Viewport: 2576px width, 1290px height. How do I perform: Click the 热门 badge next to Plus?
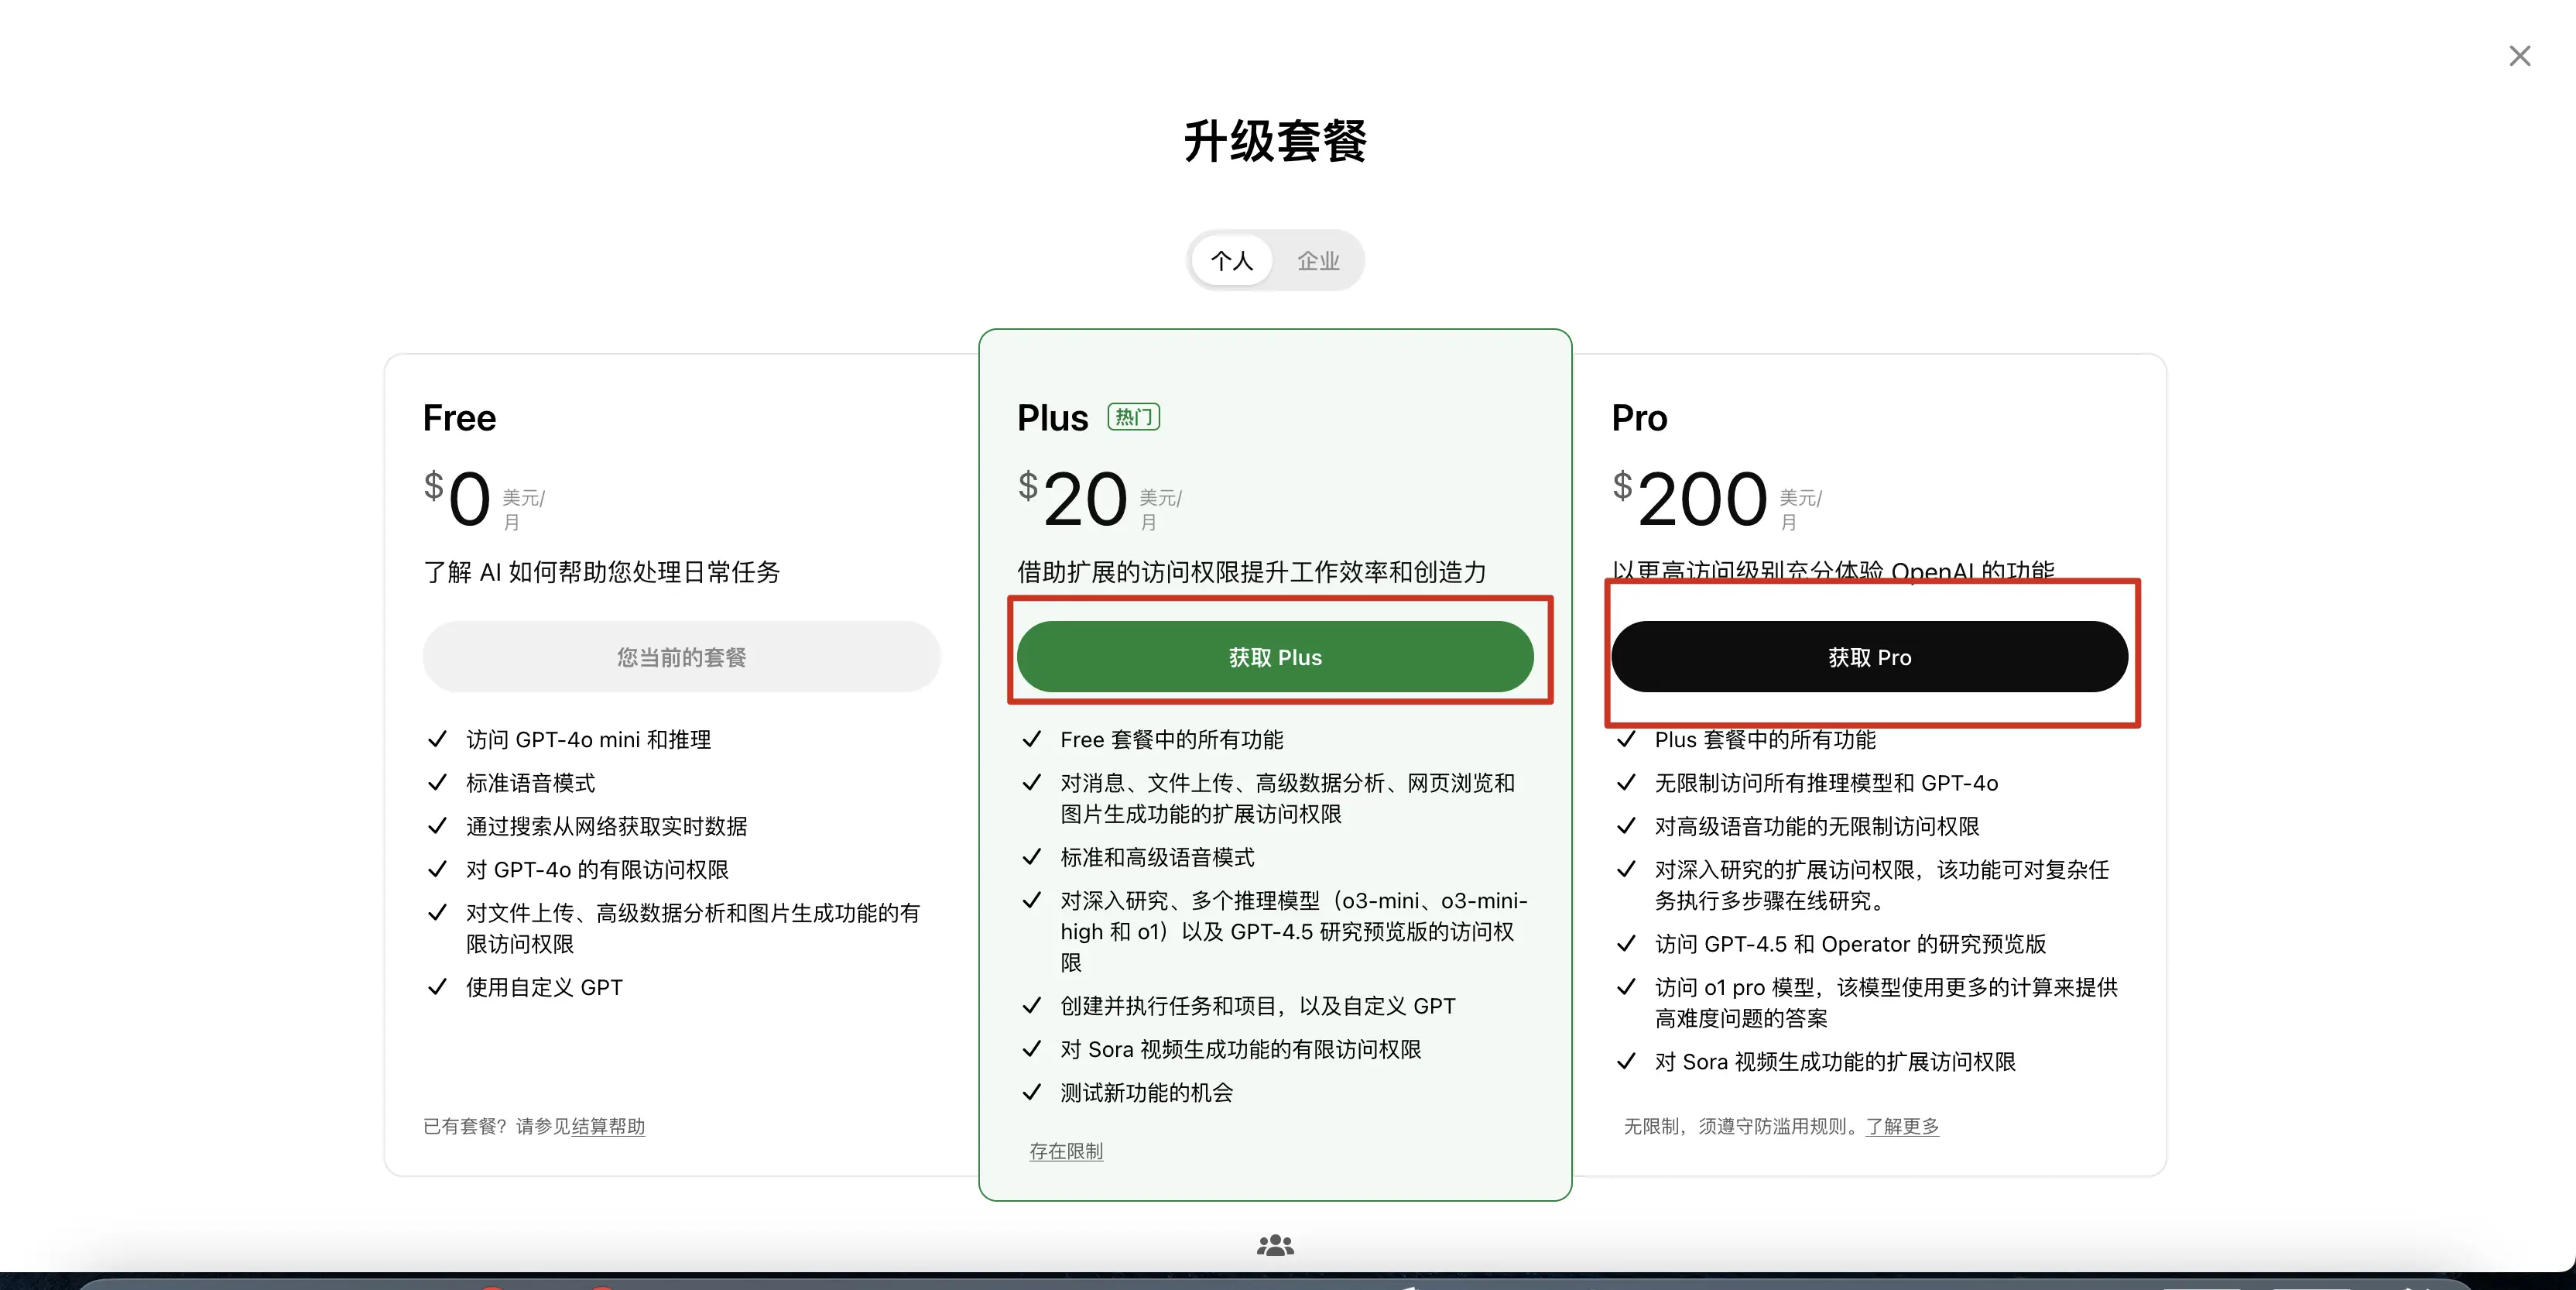click(x=1133, y=417)
